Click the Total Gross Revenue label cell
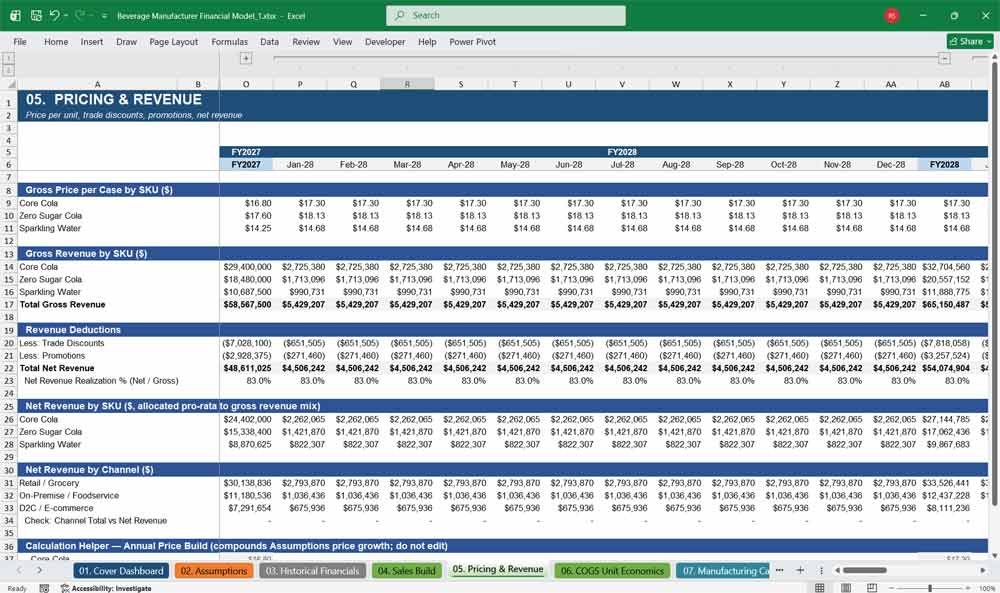 point(62,305)
